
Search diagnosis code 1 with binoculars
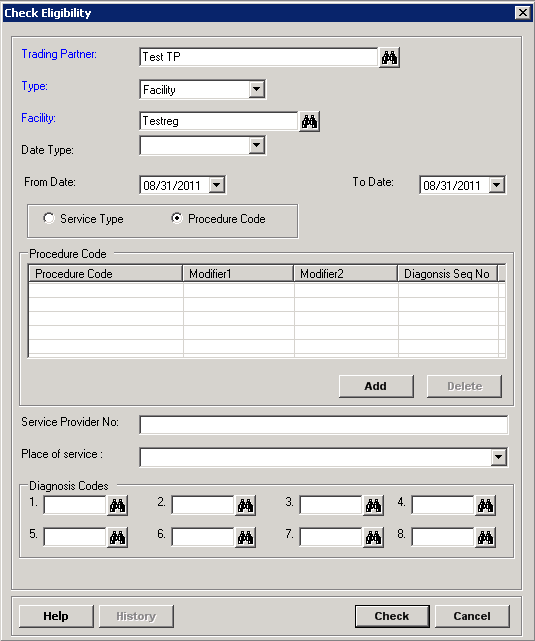[x=117, y=506]
